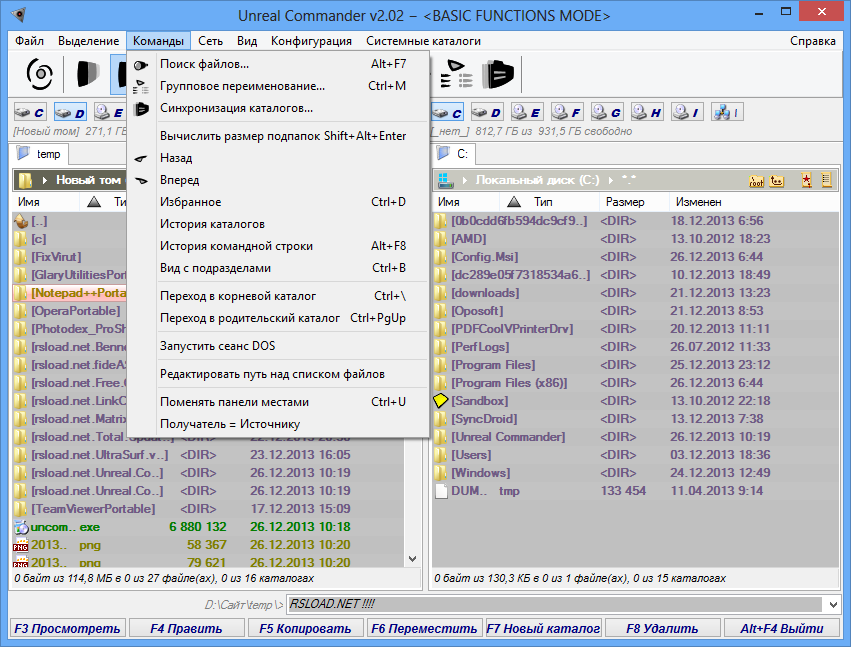Open the Системные каталоги menu
Image resolution: width=851 pixels, height=647 pixels.
tap(423, 41)
